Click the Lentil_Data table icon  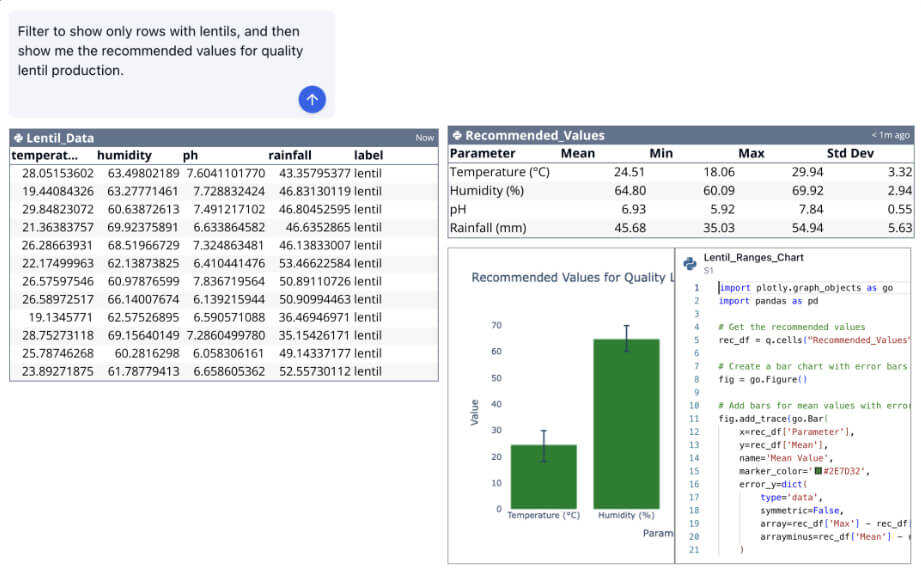(x=18, y=138)
